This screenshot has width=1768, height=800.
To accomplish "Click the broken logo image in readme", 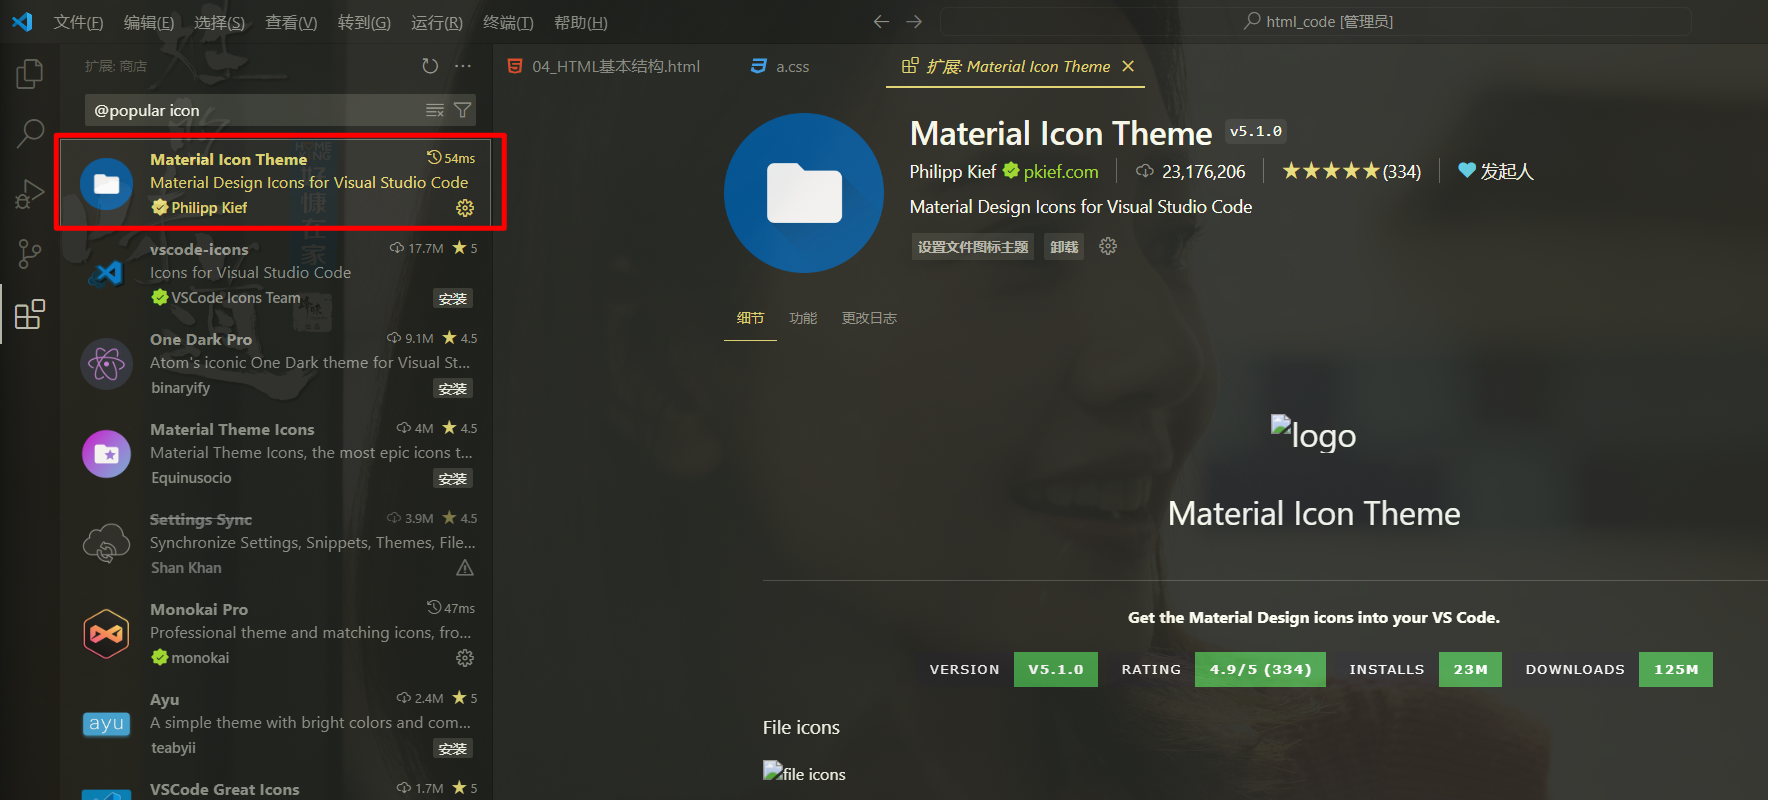I will tap(1313, 435).
